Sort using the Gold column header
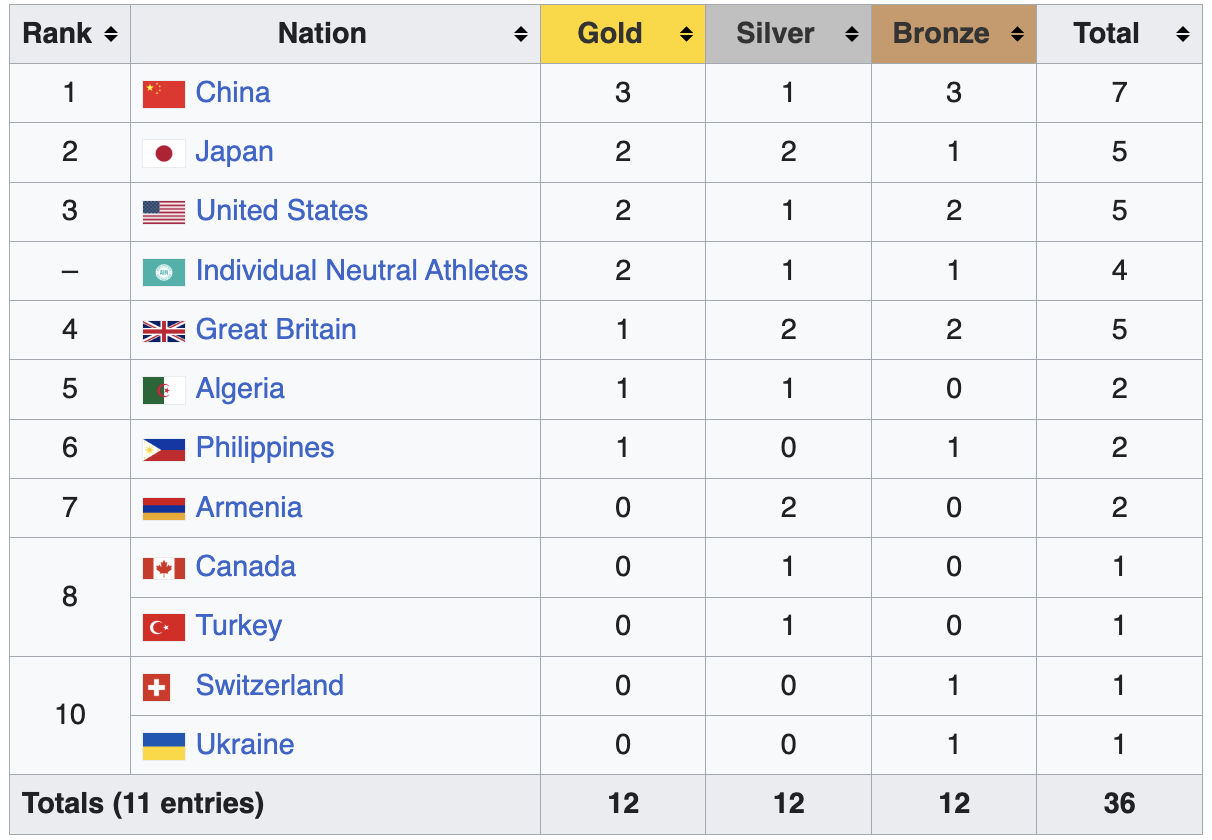 (x=610, y=34)
